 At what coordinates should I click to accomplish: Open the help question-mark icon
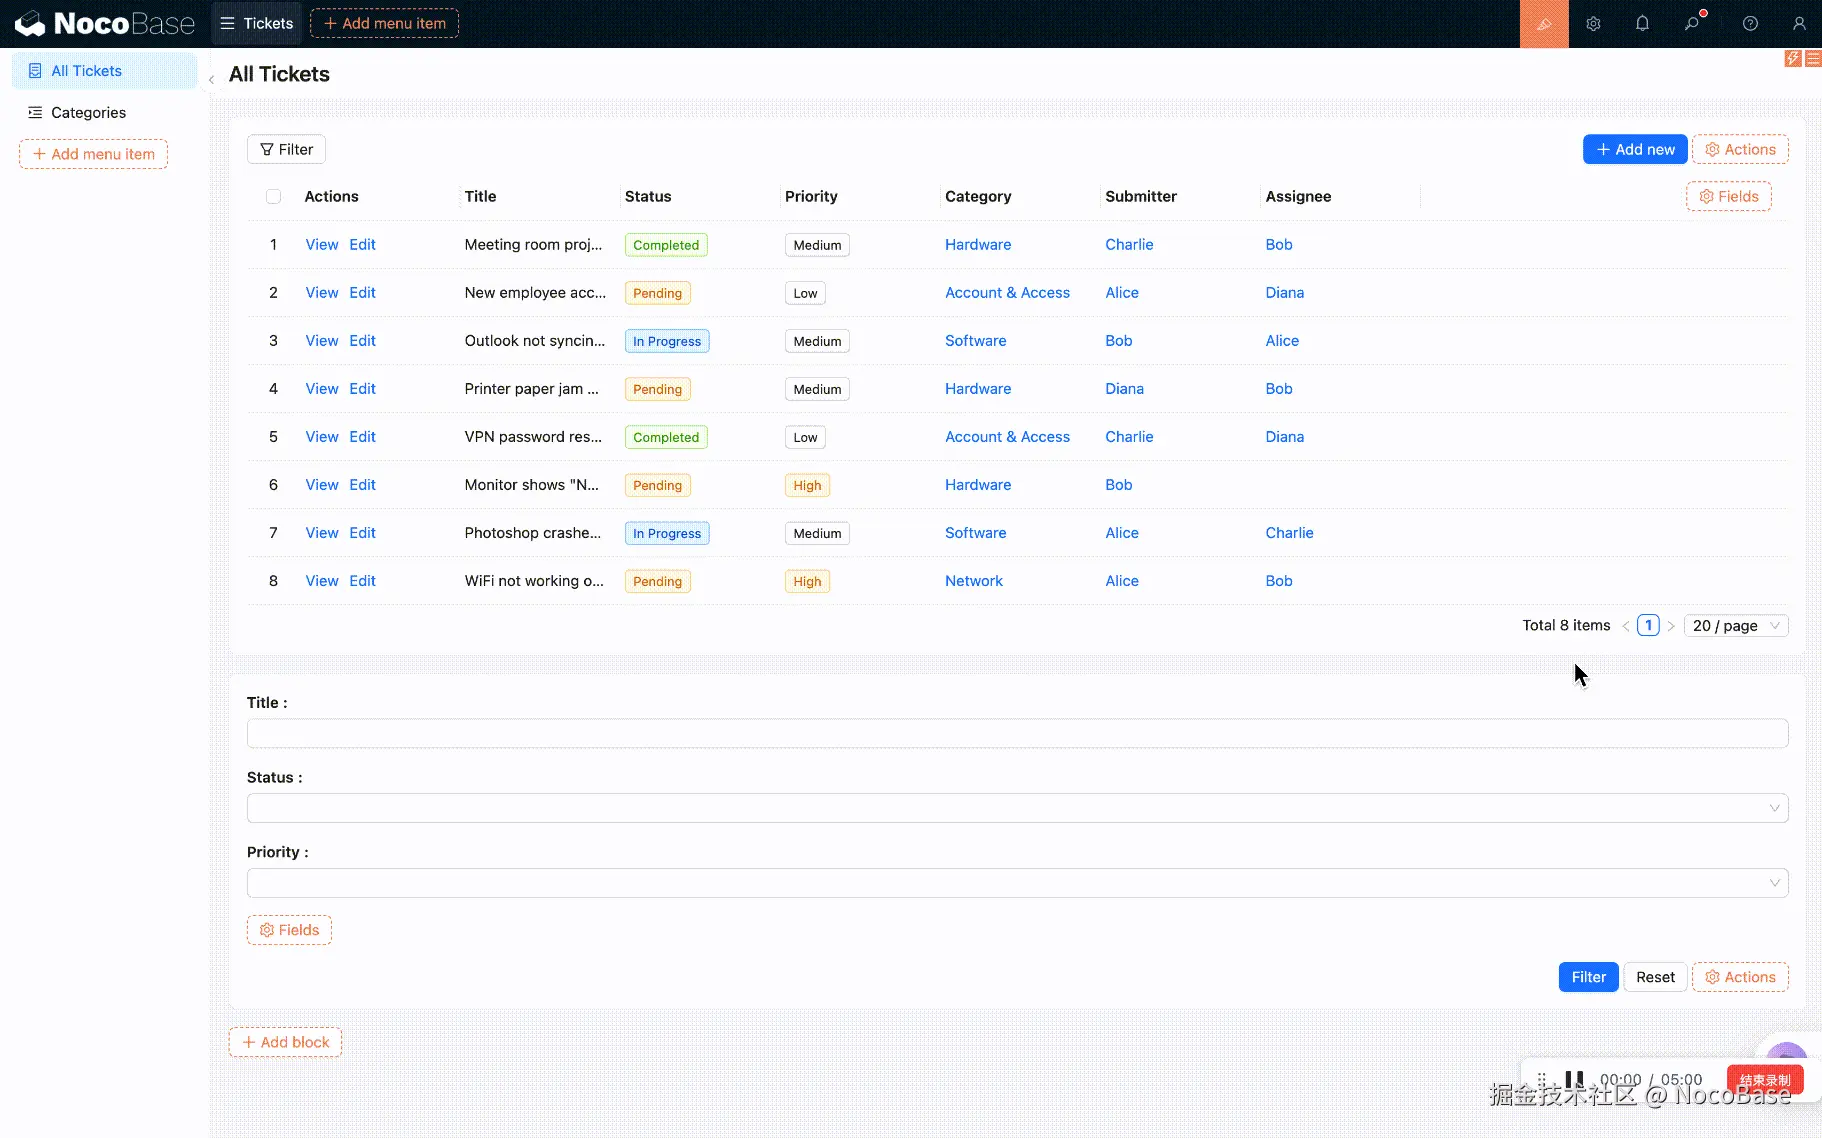click(x=1750, y=24)
